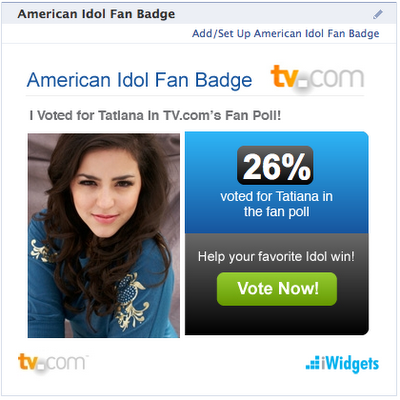Click the dark gray voting panel
This screenshot has width=400, height=400.
coord(277,284)
